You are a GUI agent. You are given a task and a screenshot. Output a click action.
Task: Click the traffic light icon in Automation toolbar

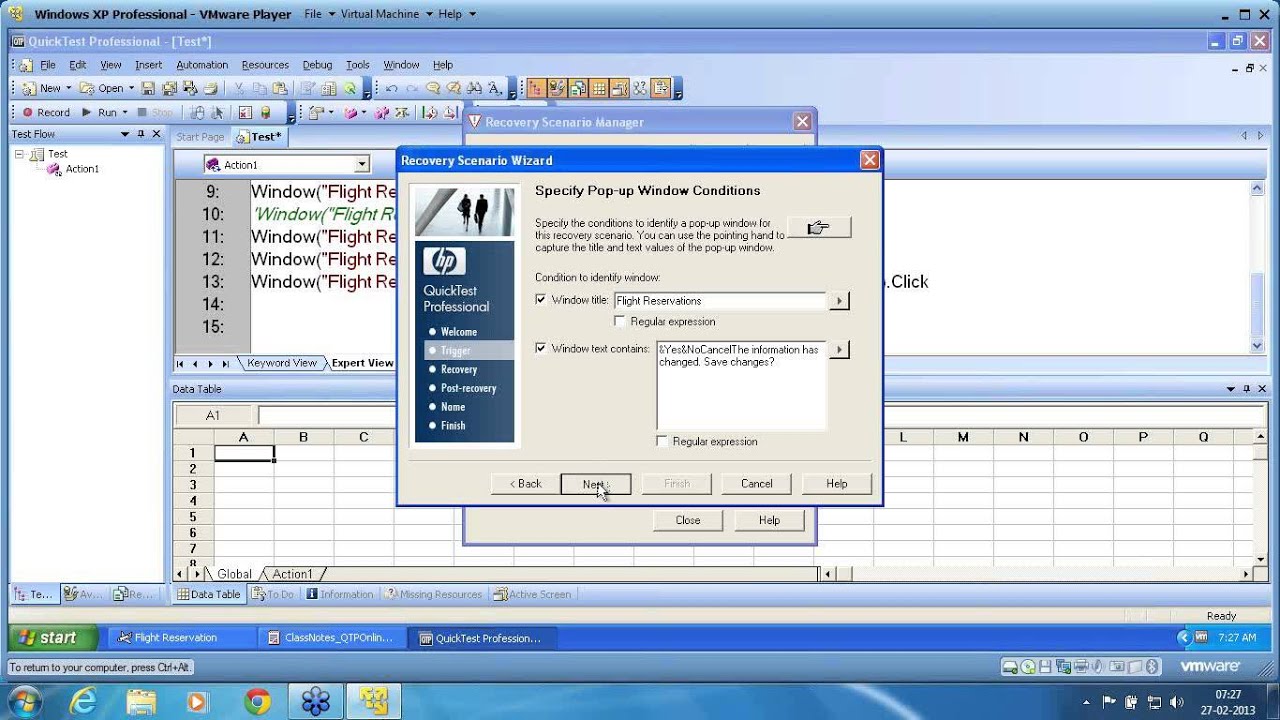[266, 112]
